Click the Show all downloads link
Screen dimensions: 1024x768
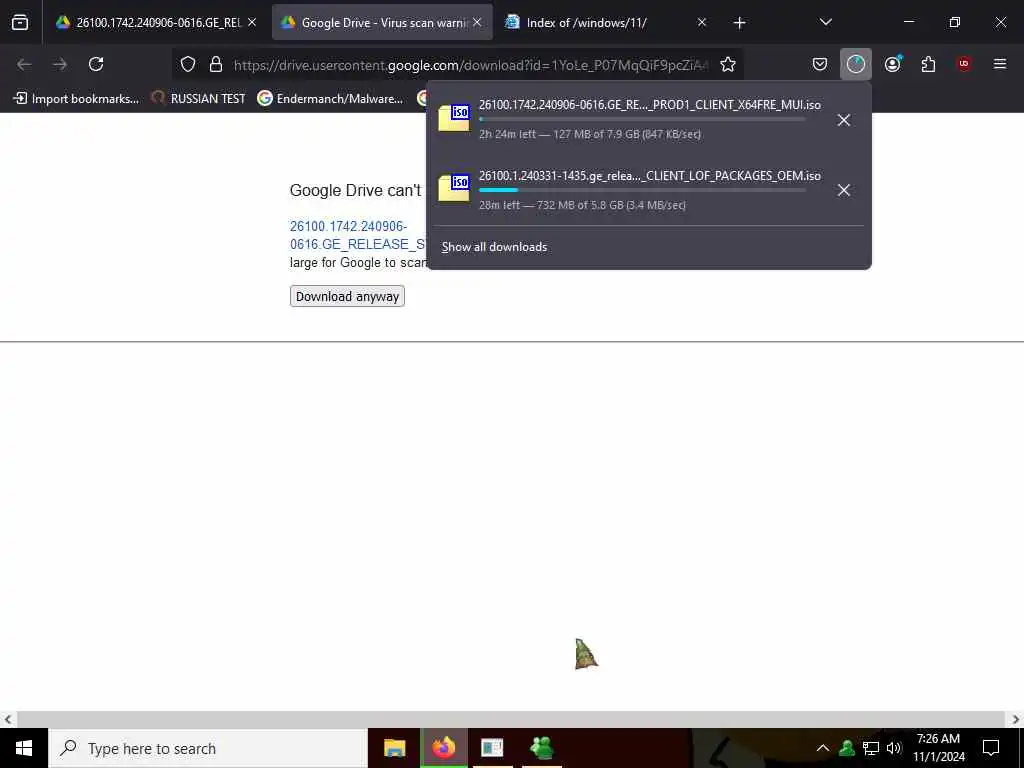pos(494,247)
